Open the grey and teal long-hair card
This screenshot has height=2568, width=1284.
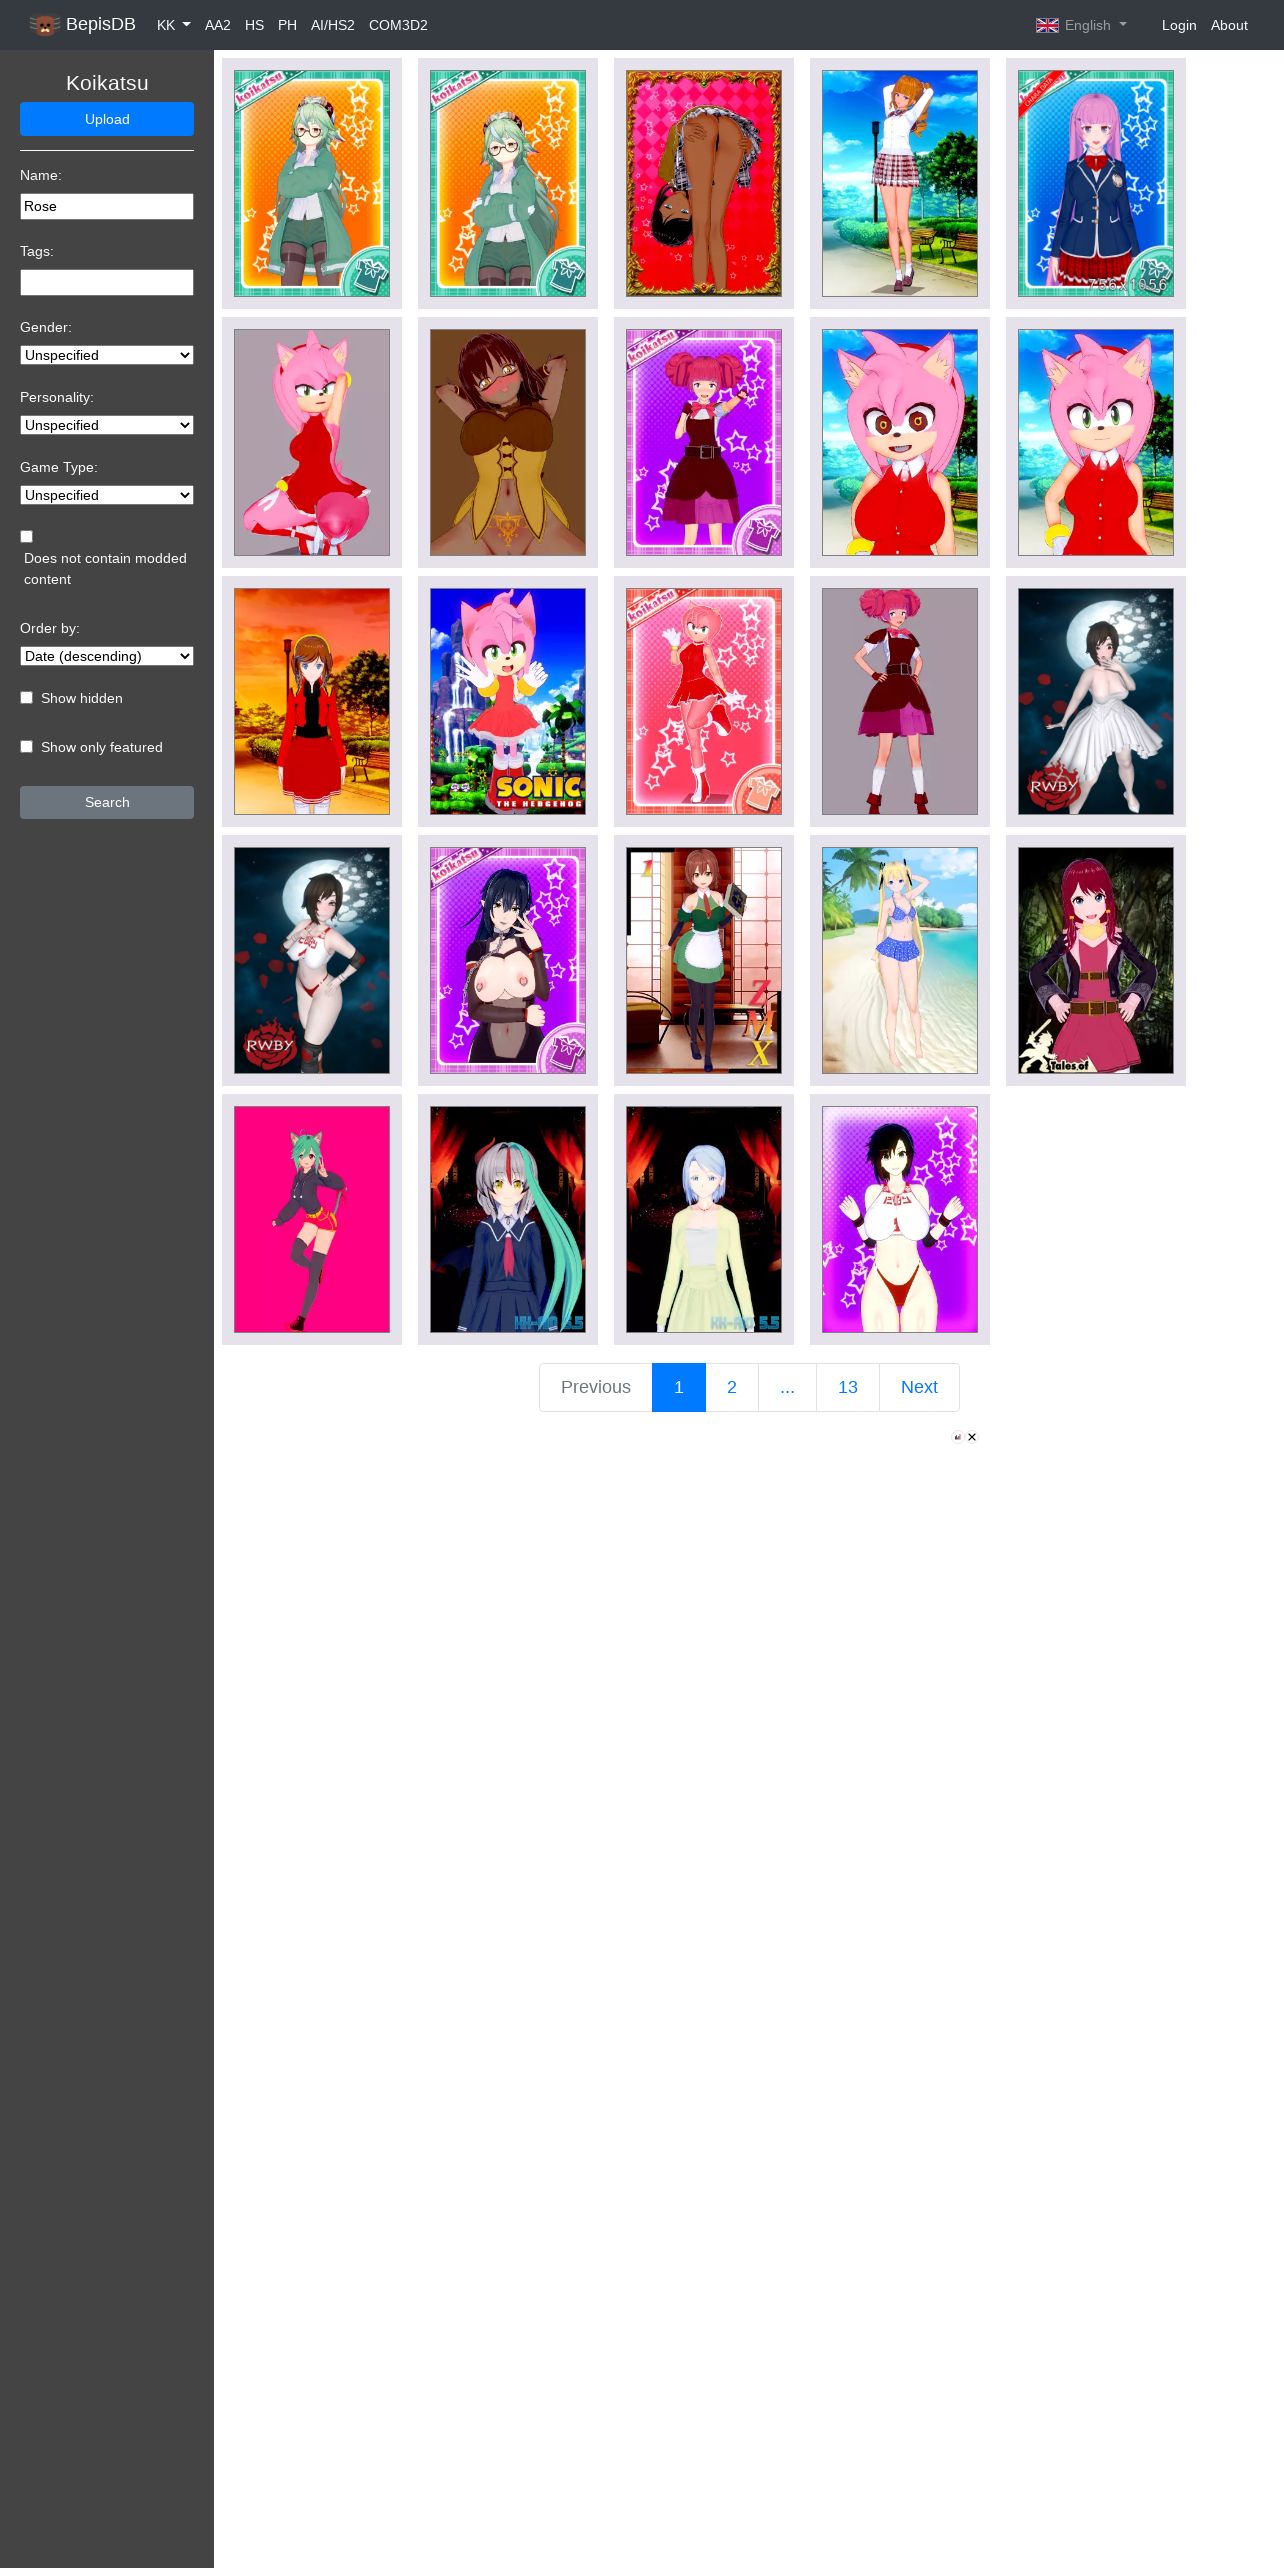(x=508, y=1219)
